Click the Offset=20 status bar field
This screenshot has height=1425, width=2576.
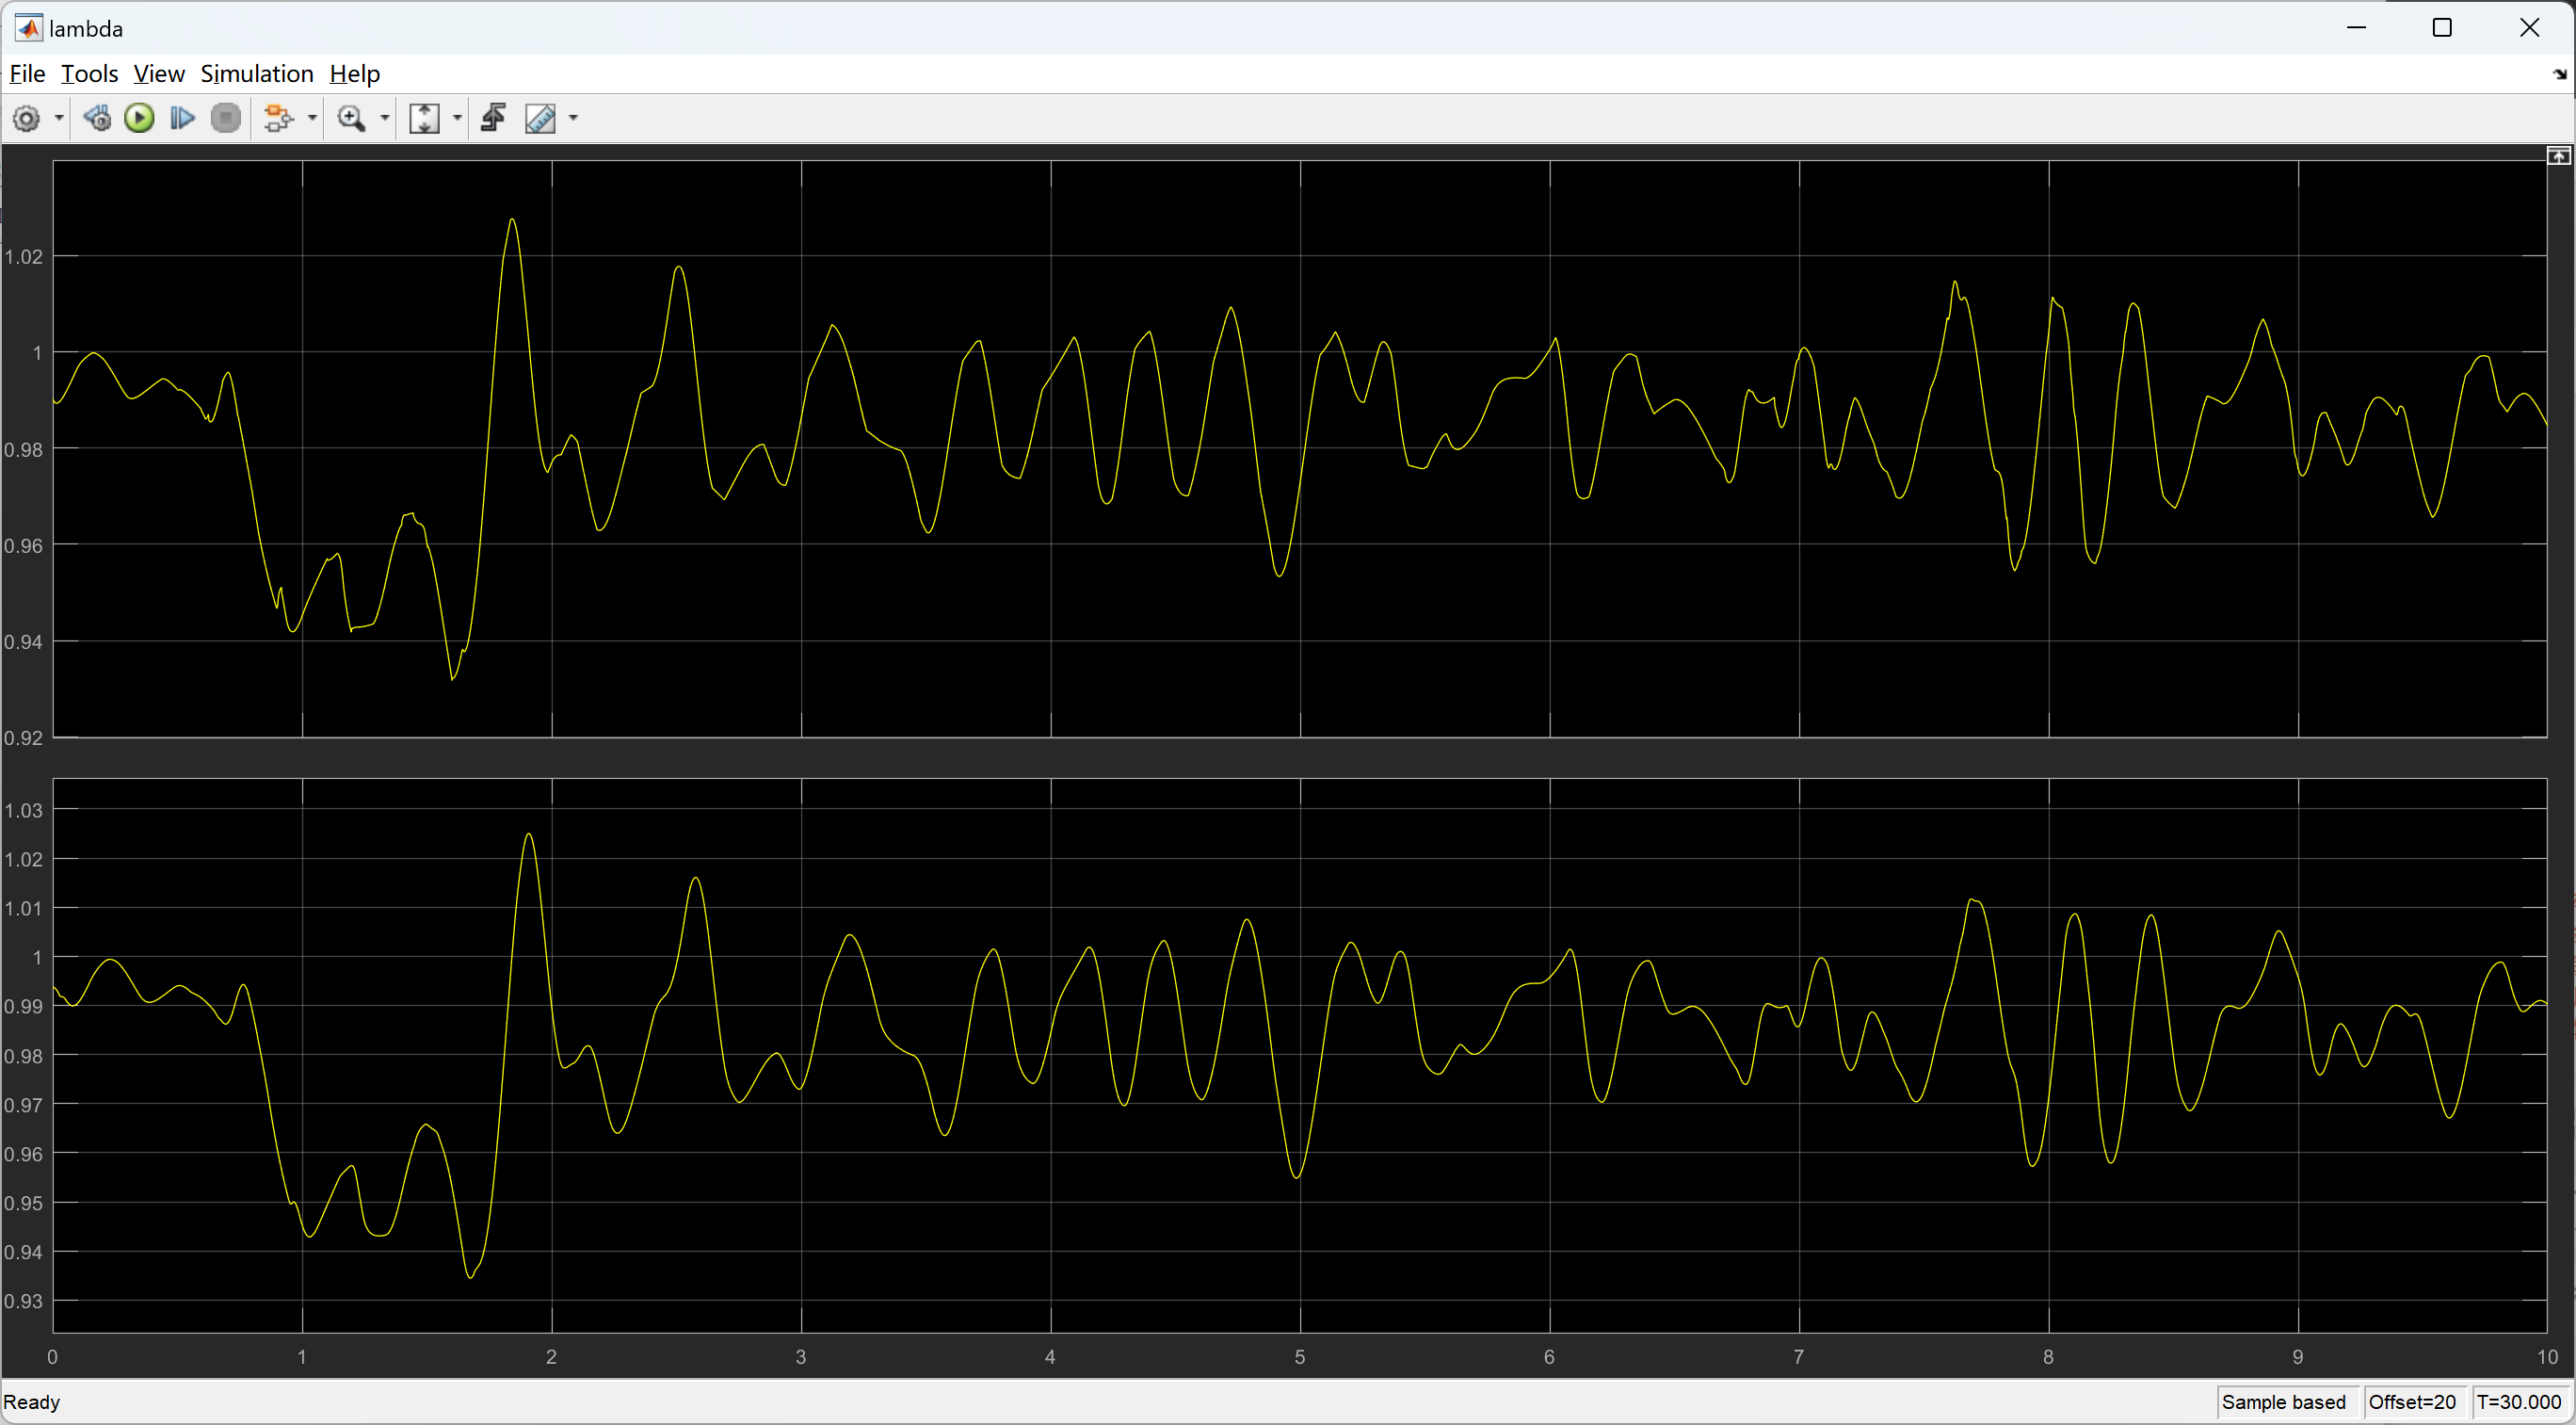[2412, 1402]
